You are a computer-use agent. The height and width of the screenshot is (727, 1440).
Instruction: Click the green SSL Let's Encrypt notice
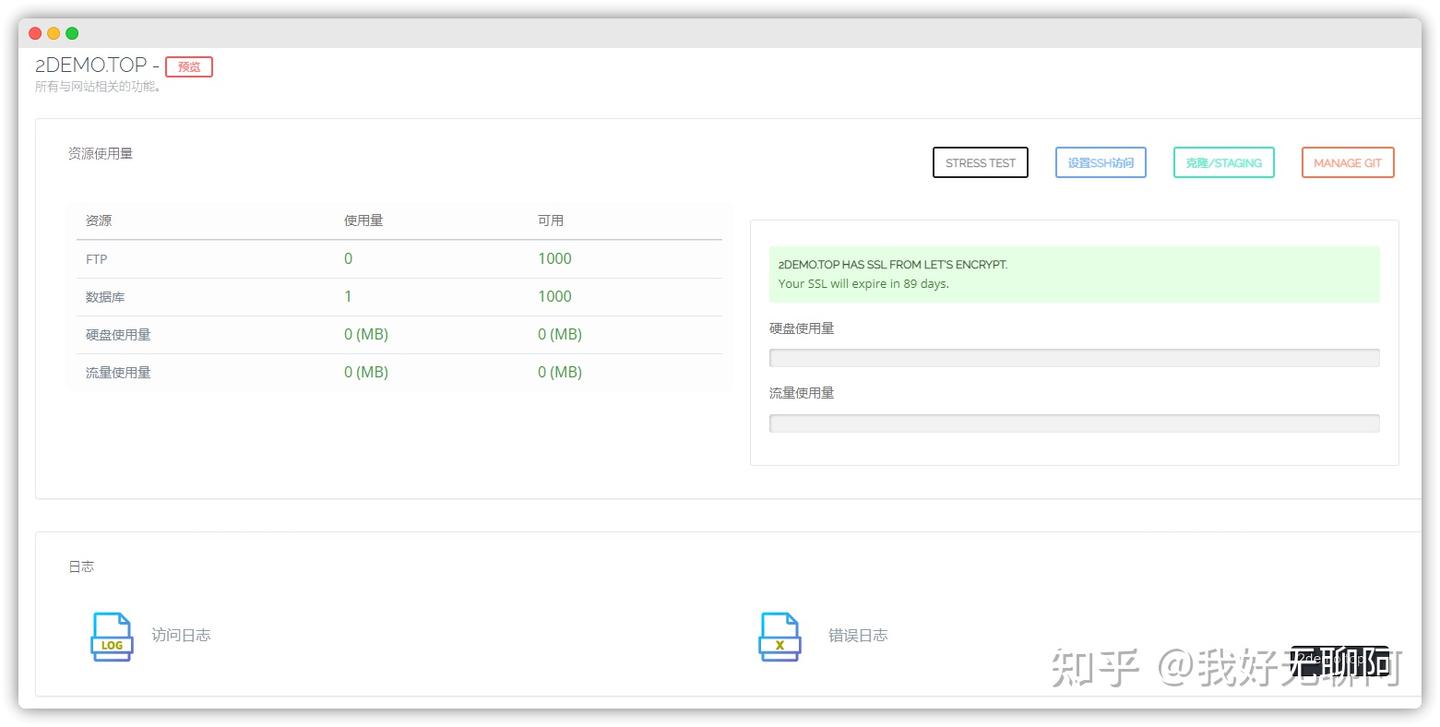coord(1074,275)
